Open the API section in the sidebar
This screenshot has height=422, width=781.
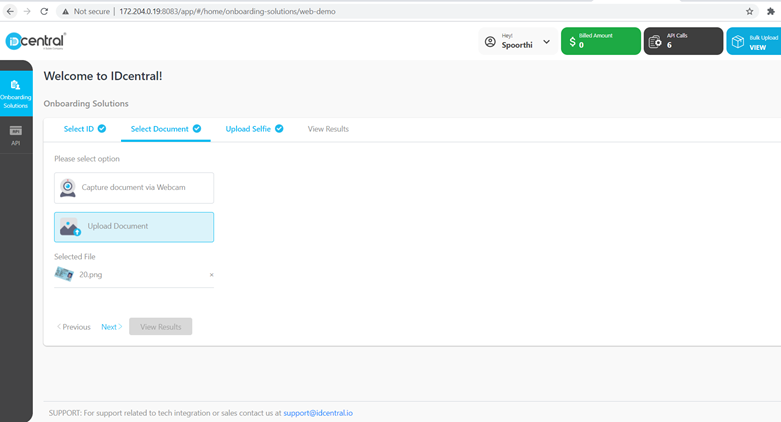pos(16,136)
